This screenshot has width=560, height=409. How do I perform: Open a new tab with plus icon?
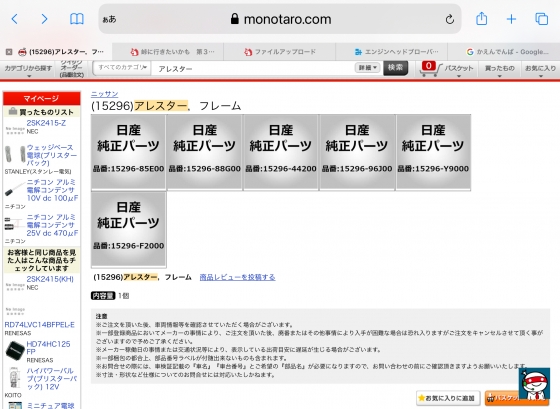pos(511,19)
